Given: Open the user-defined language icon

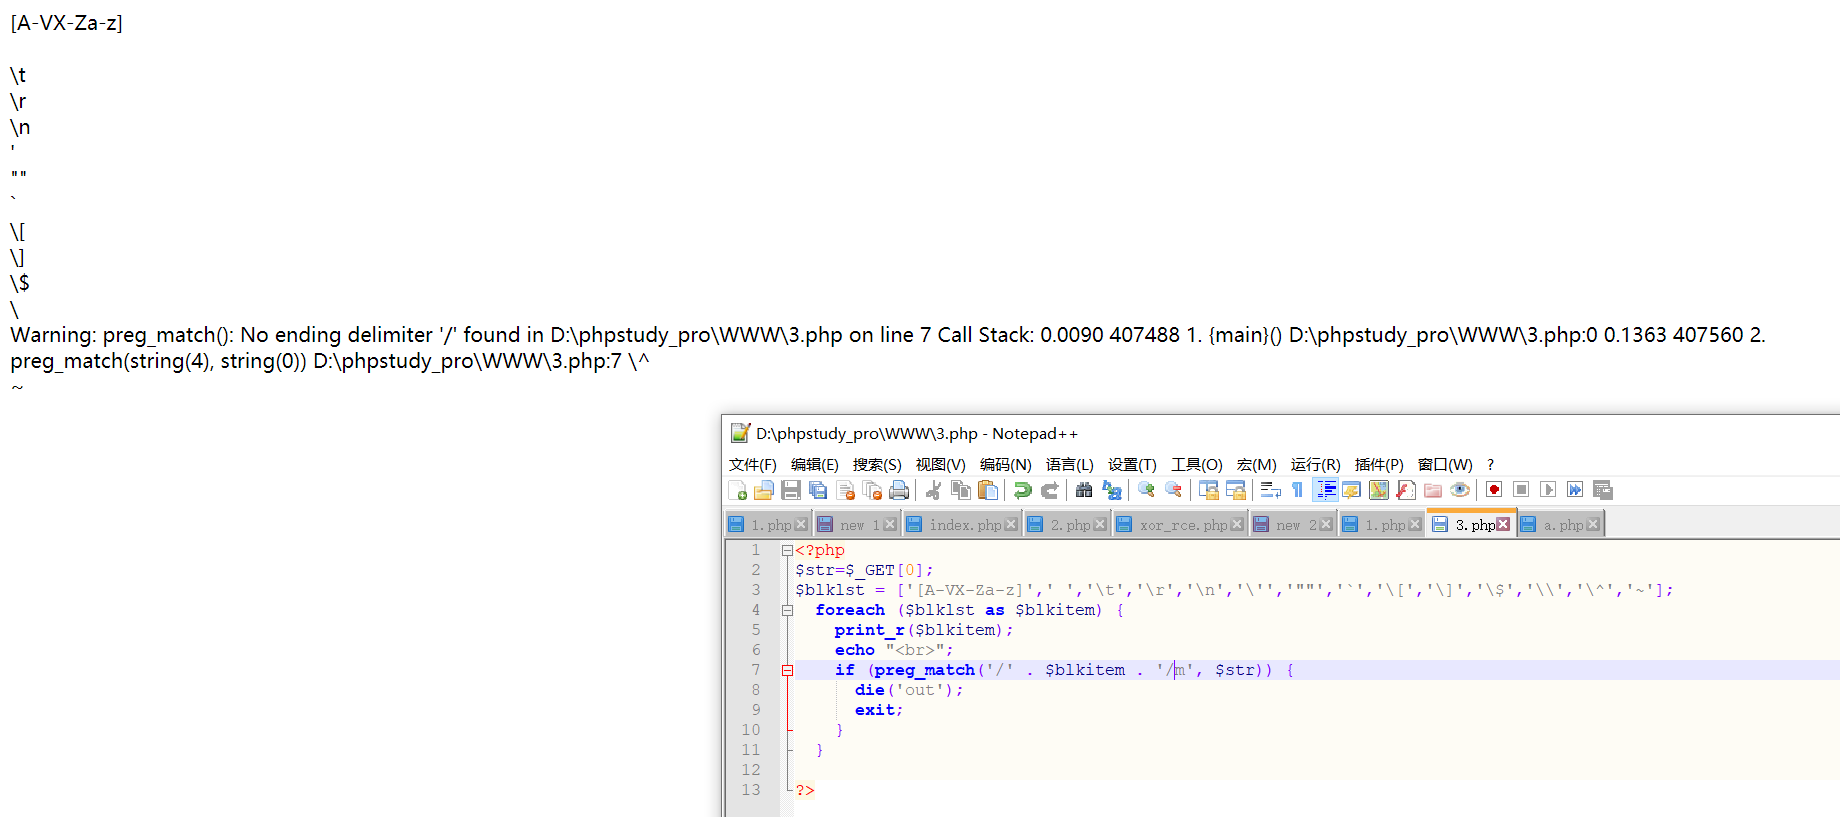Looking at the screenshot, I should (1352, 490).
